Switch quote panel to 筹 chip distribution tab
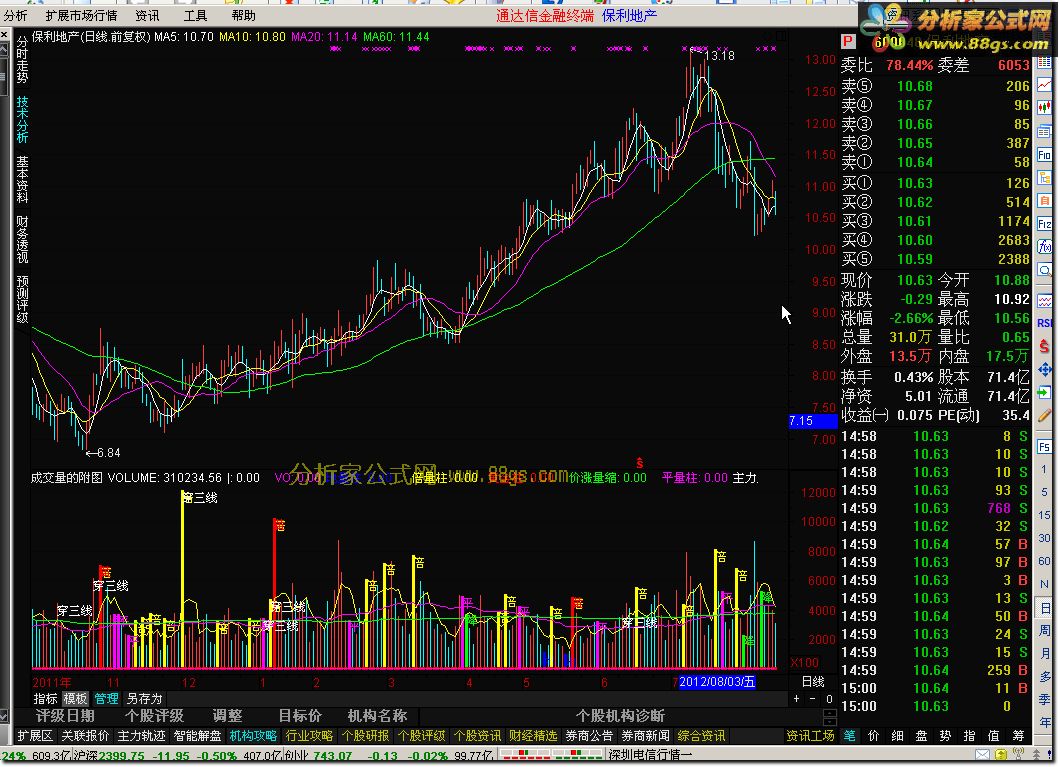This screenshot has width=1060, height=767. click(x=1018, y=735)
